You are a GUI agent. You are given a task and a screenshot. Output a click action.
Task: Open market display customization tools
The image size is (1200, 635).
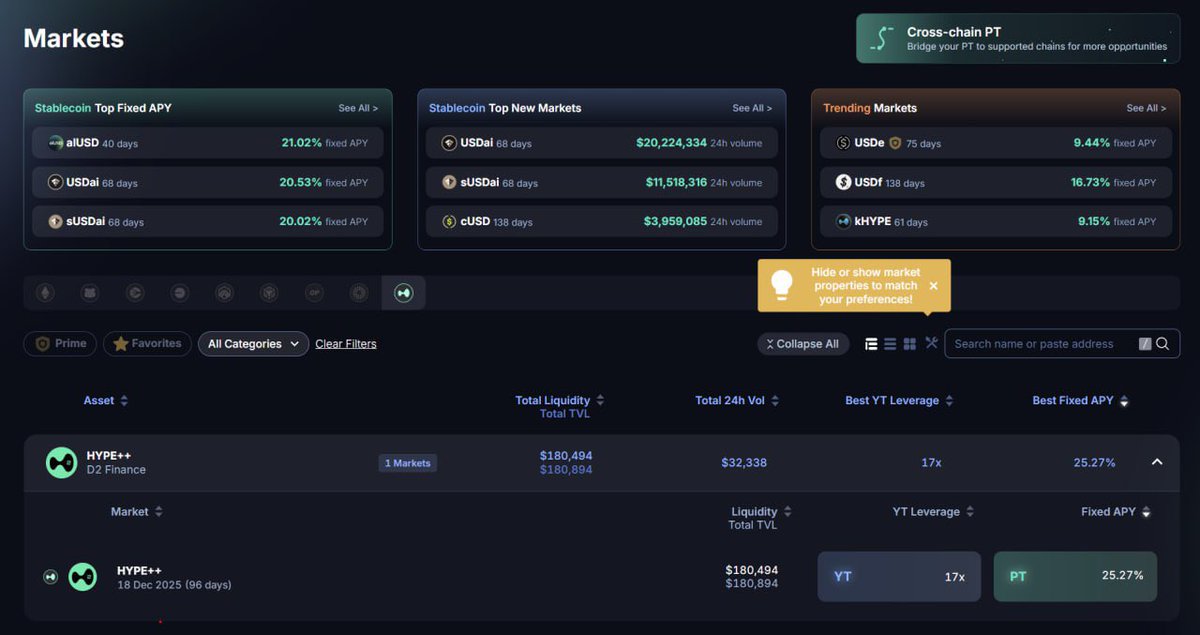pos(931,343)
